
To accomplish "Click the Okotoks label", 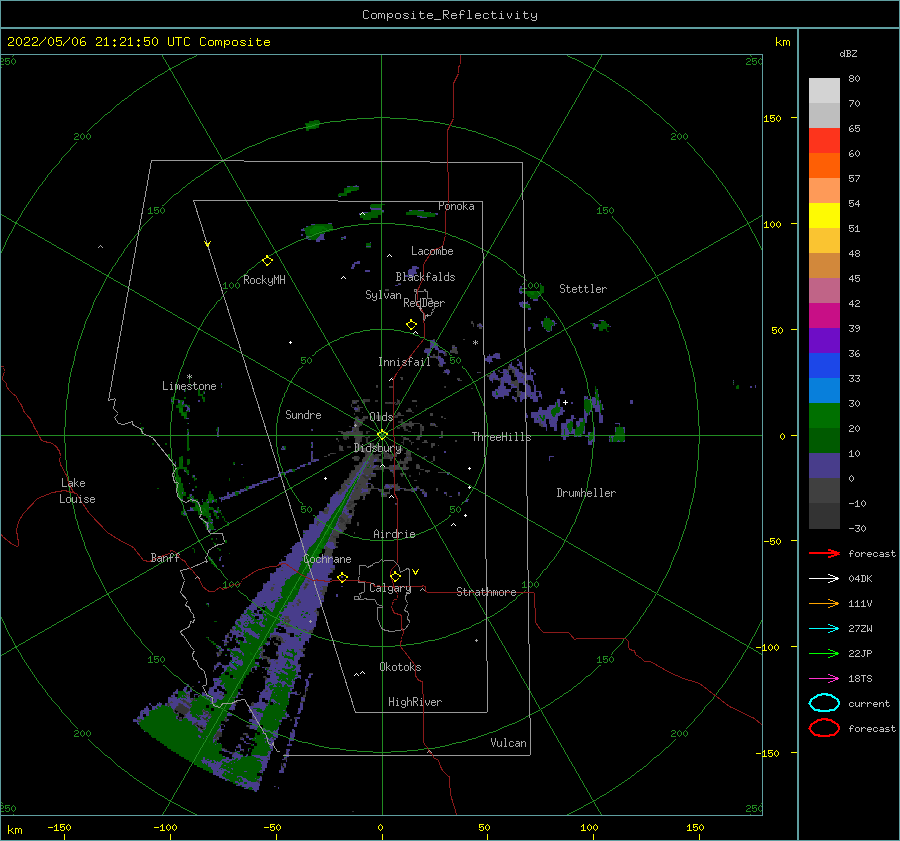I will (400, 667).
